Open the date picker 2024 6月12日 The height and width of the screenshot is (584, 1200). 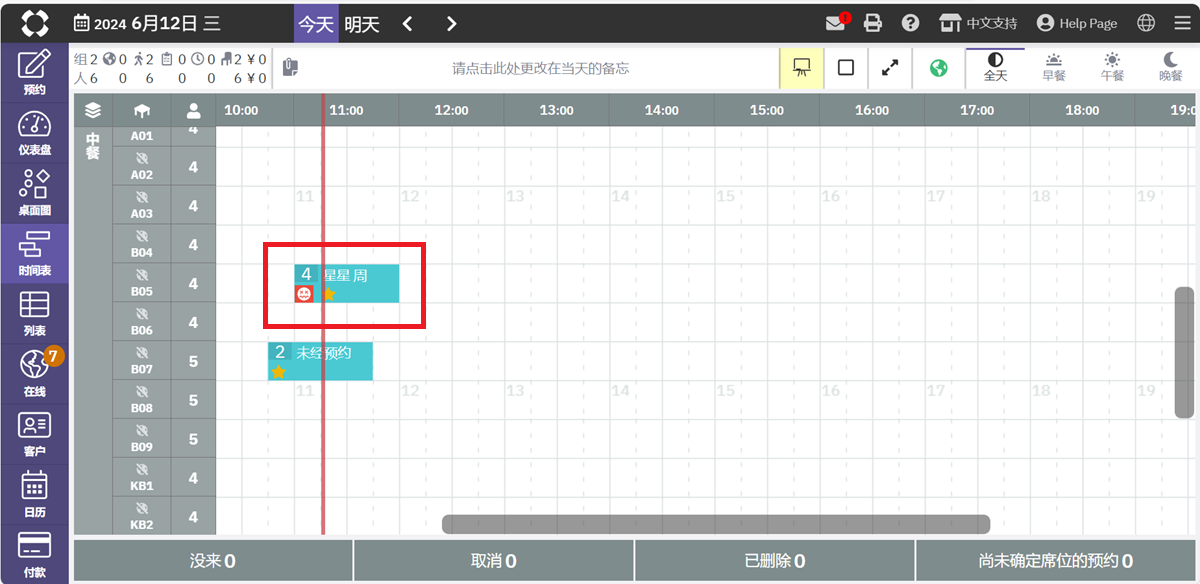tap(148, 24)
